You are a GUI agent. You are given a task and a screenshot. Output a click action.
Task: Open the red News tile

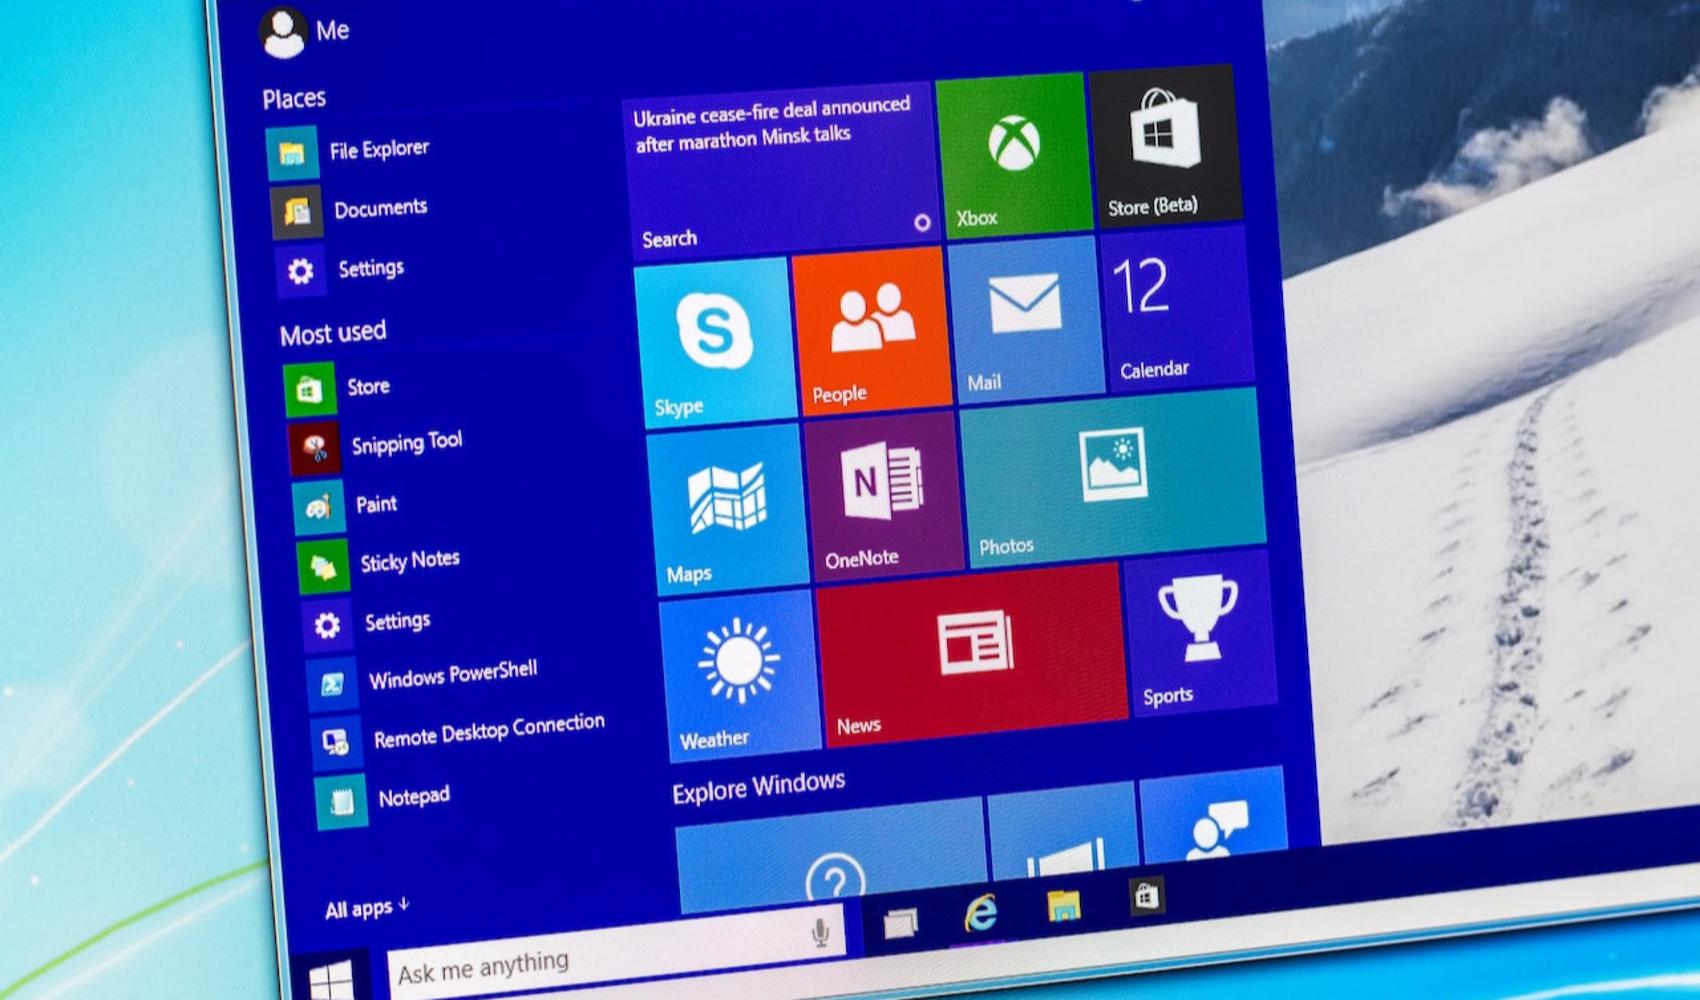coord(972,655)
